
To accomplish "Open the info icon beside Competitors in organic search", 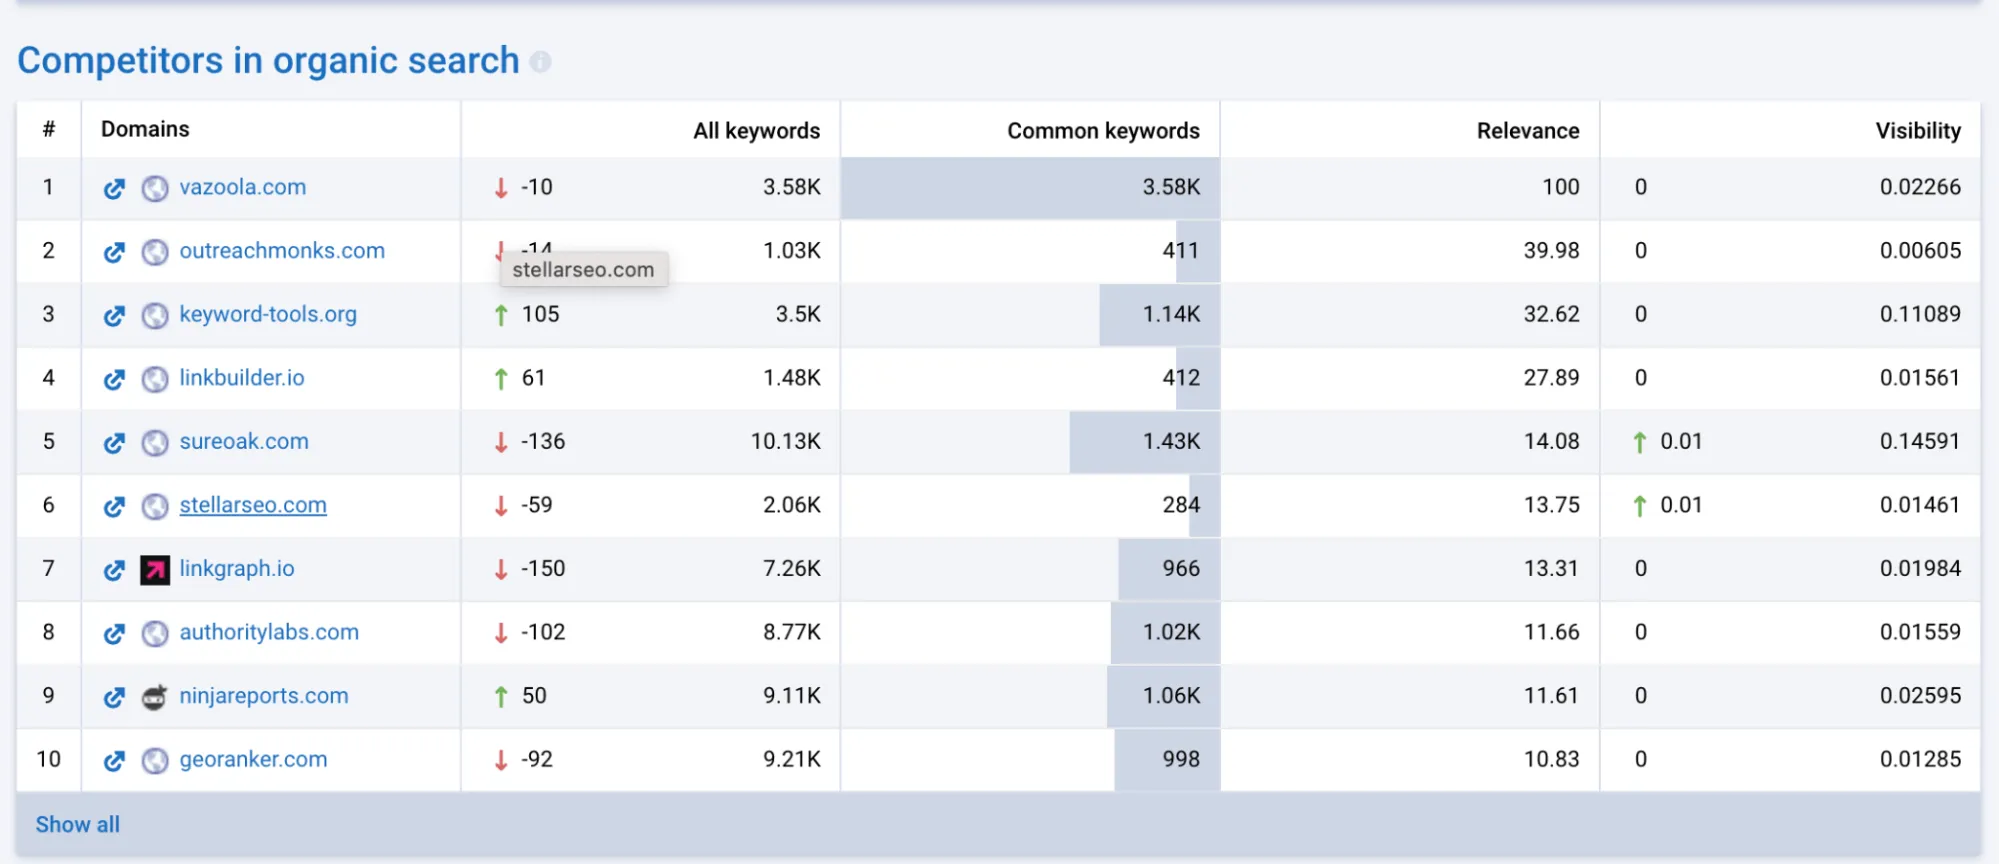I will [540, 62].
